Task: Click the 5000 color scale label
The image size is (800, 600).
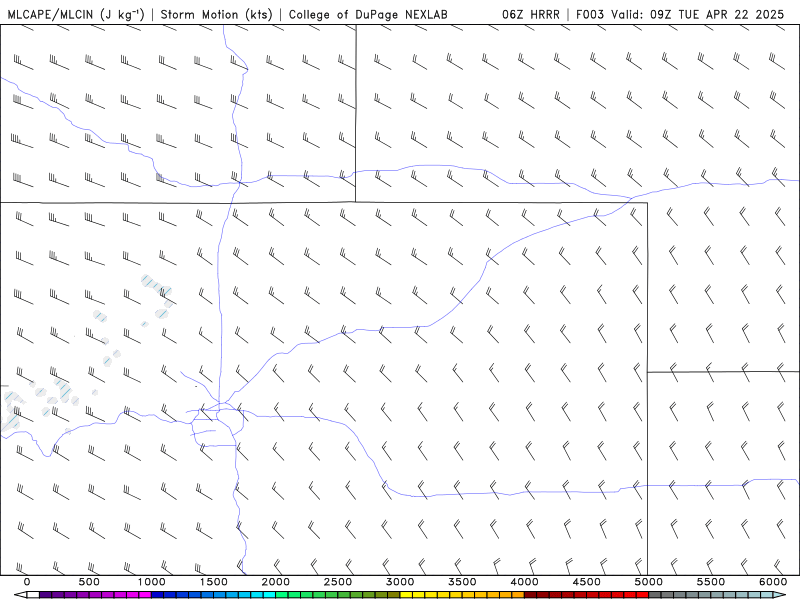Action: [649, 582]
